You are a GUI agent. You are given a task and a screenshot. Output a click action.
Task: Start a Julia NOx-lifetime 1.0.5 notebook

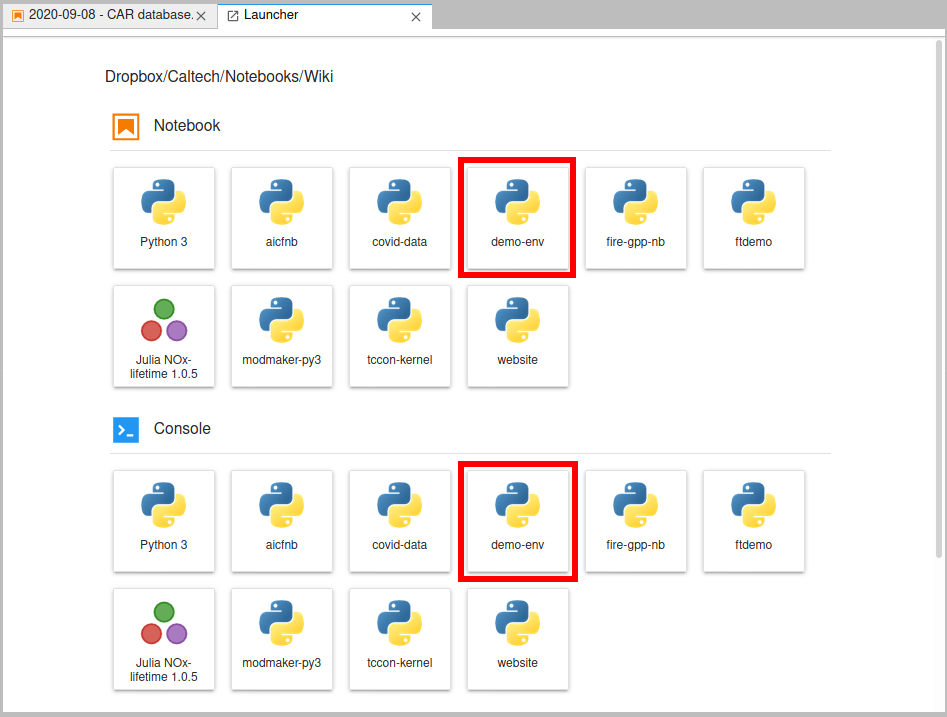[x=164, y=336]
